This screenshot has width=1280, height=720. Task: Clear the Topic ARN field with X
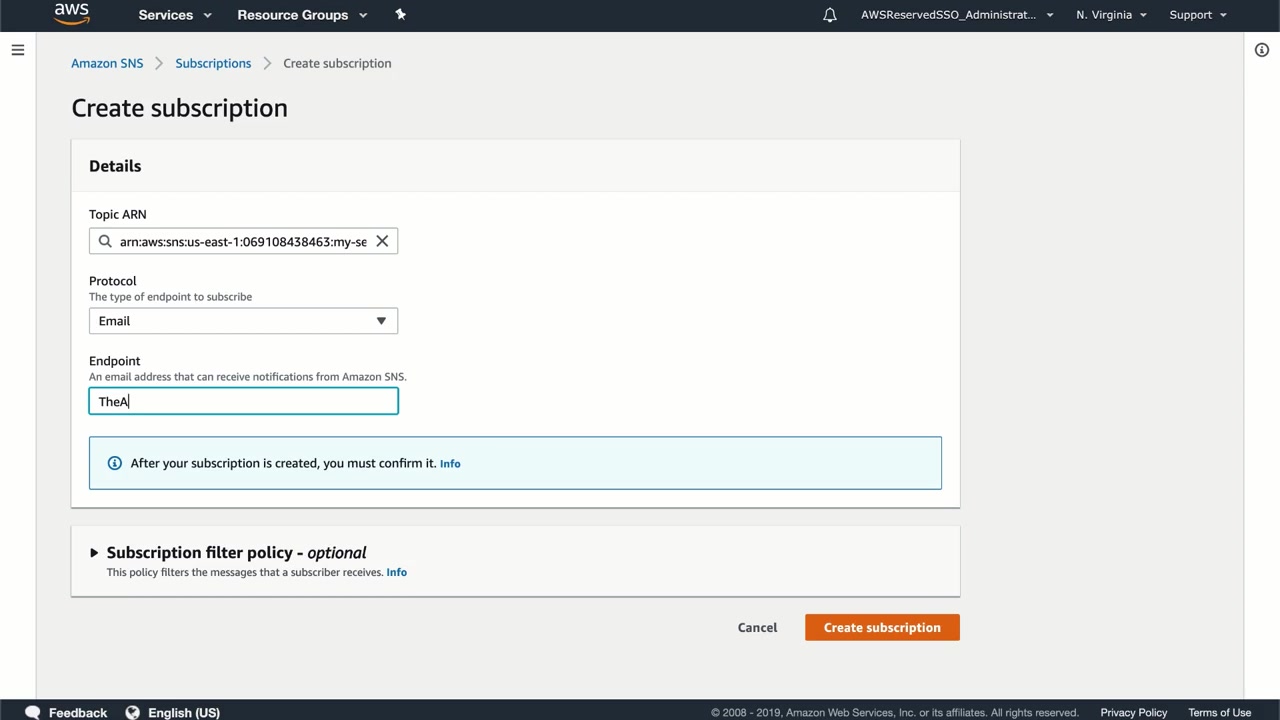[382, 241]
